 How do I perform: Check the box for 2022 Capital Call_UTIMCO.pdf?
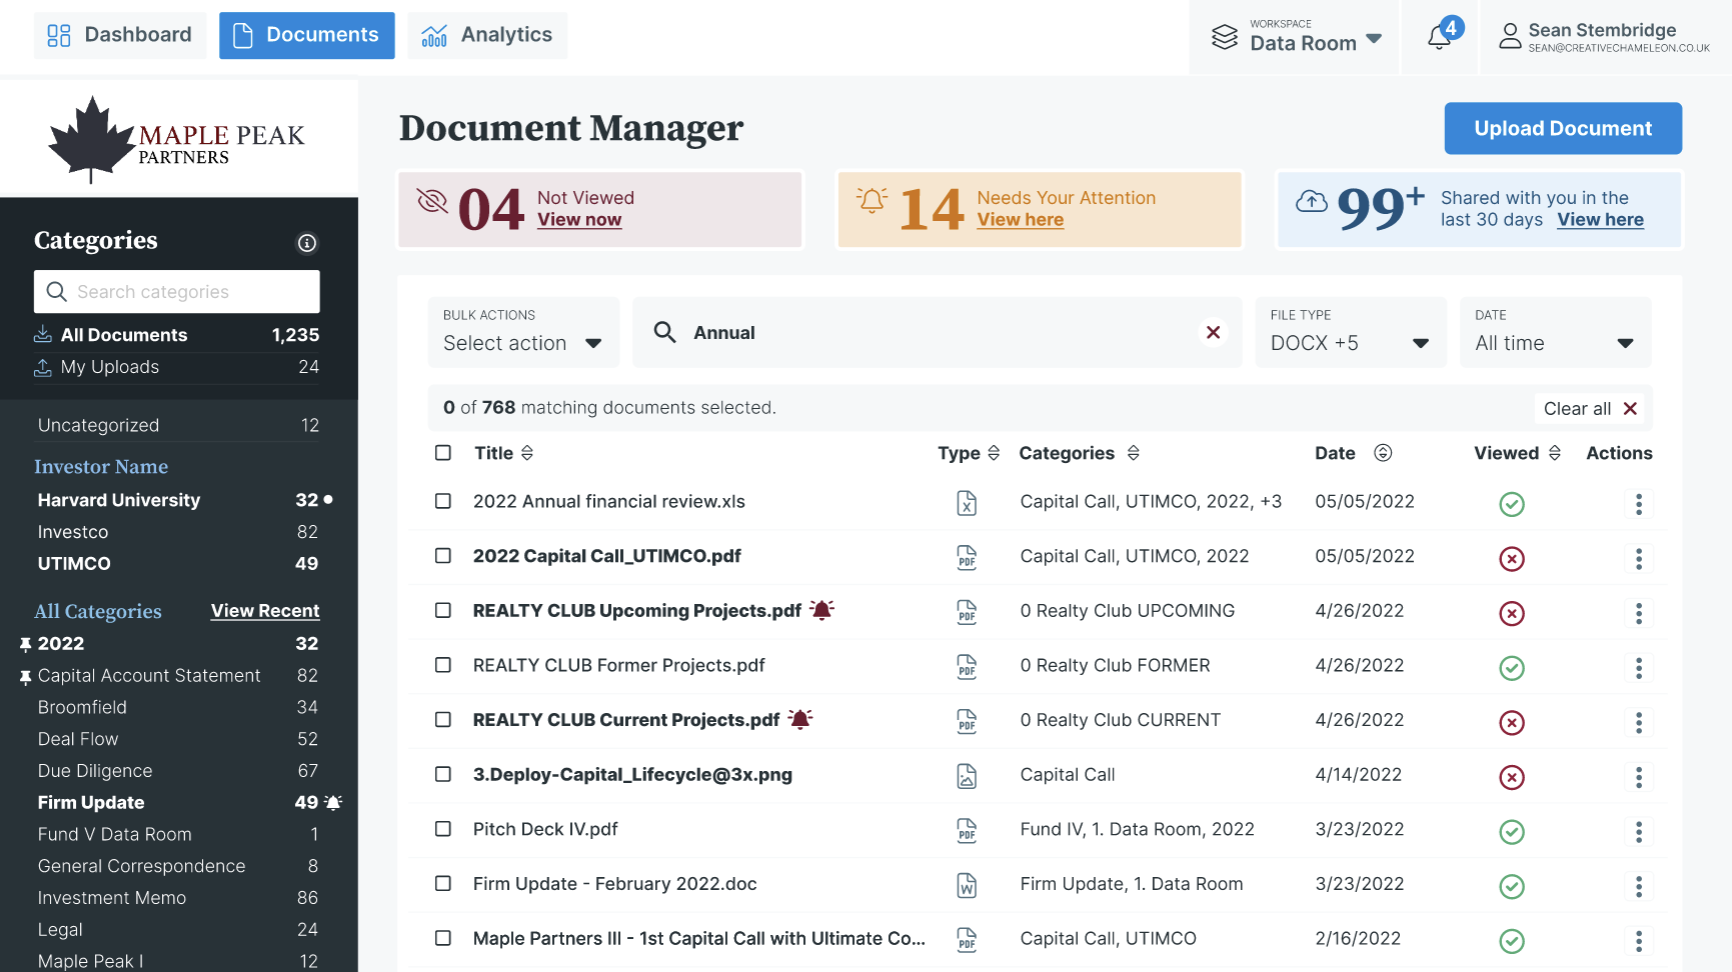[443, 556]
